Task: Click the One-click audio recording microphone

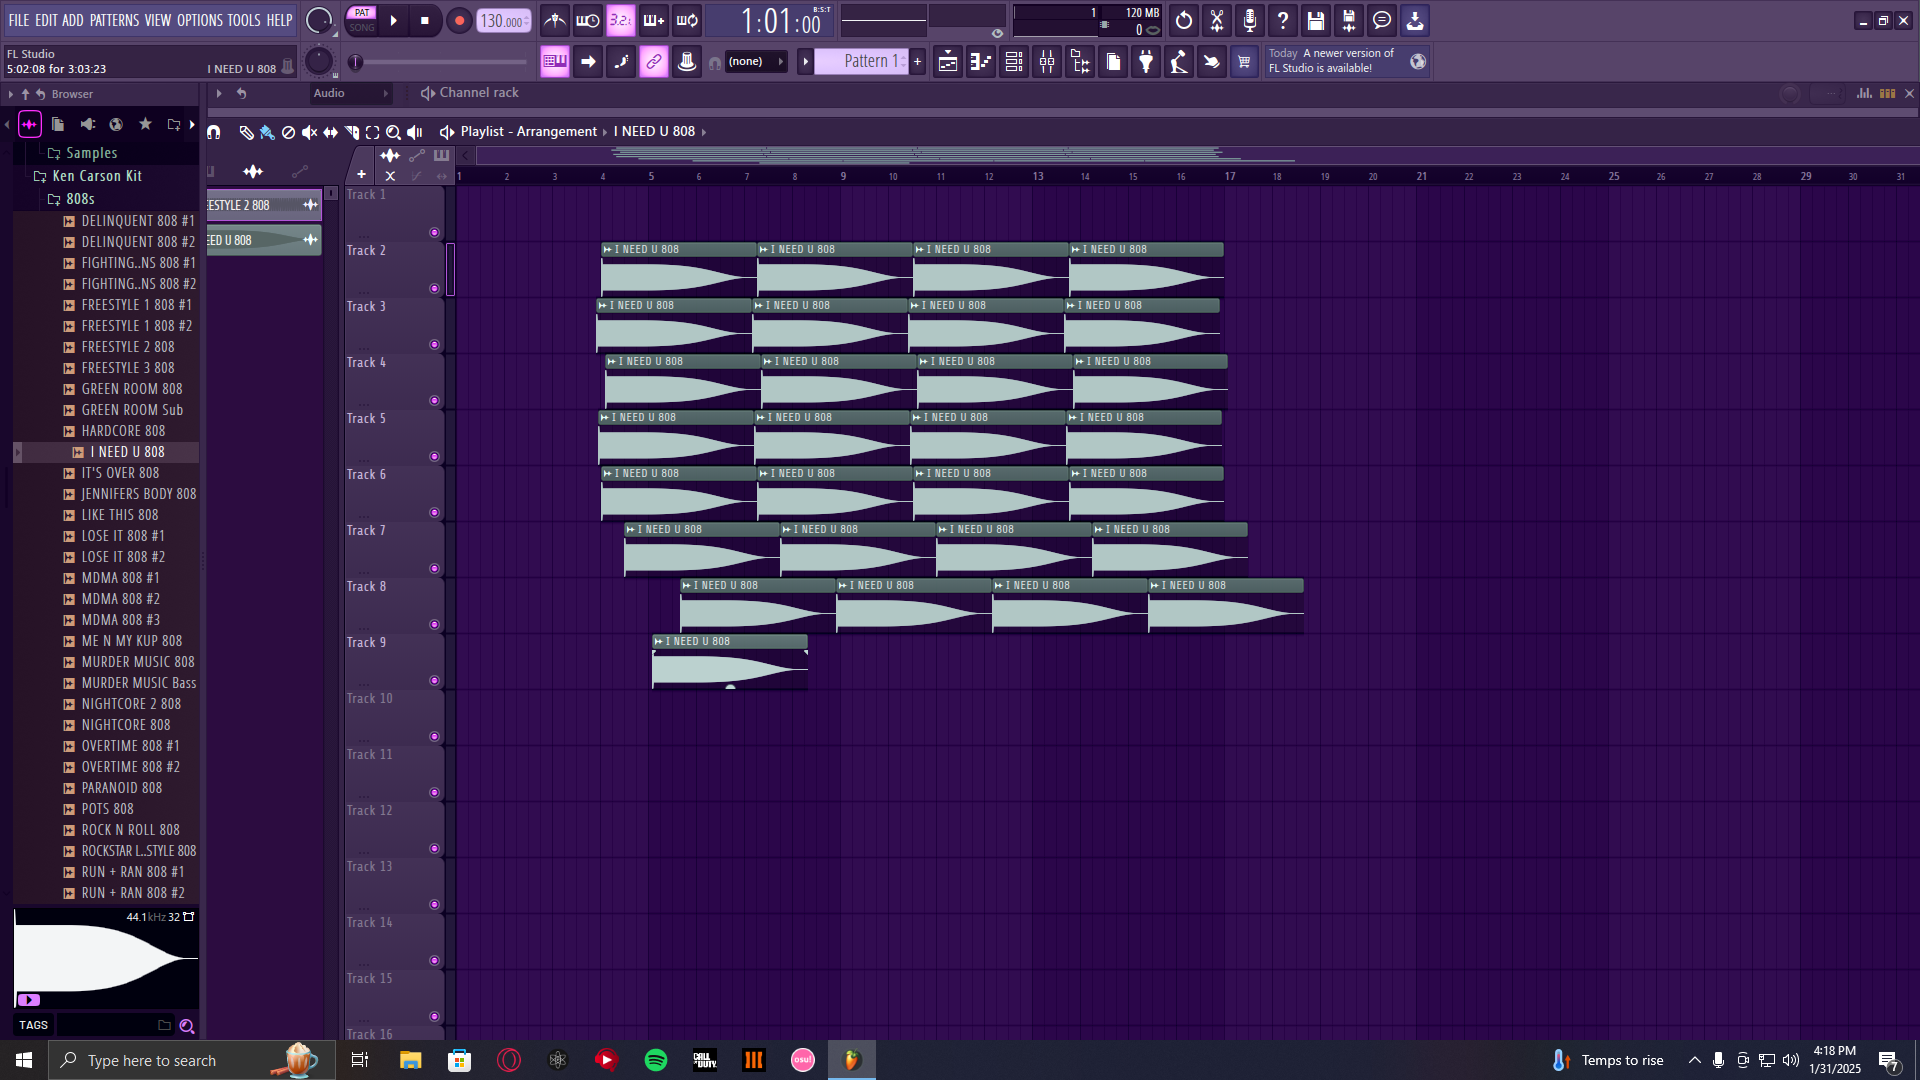Action: pos(1250,20)
